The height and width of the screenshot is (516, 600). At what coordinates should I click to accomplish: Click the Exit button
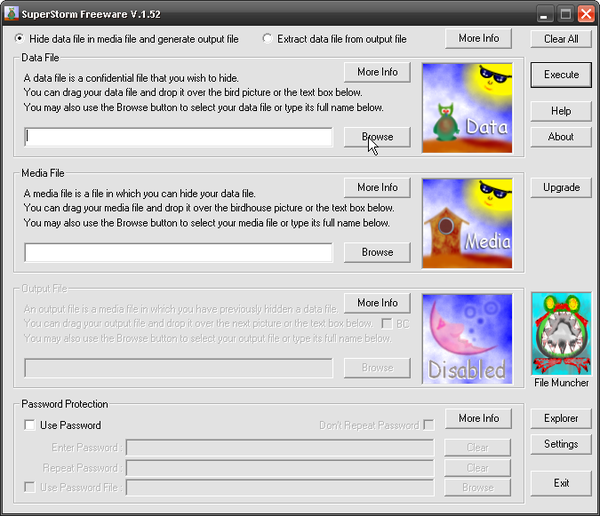point(561,483)
